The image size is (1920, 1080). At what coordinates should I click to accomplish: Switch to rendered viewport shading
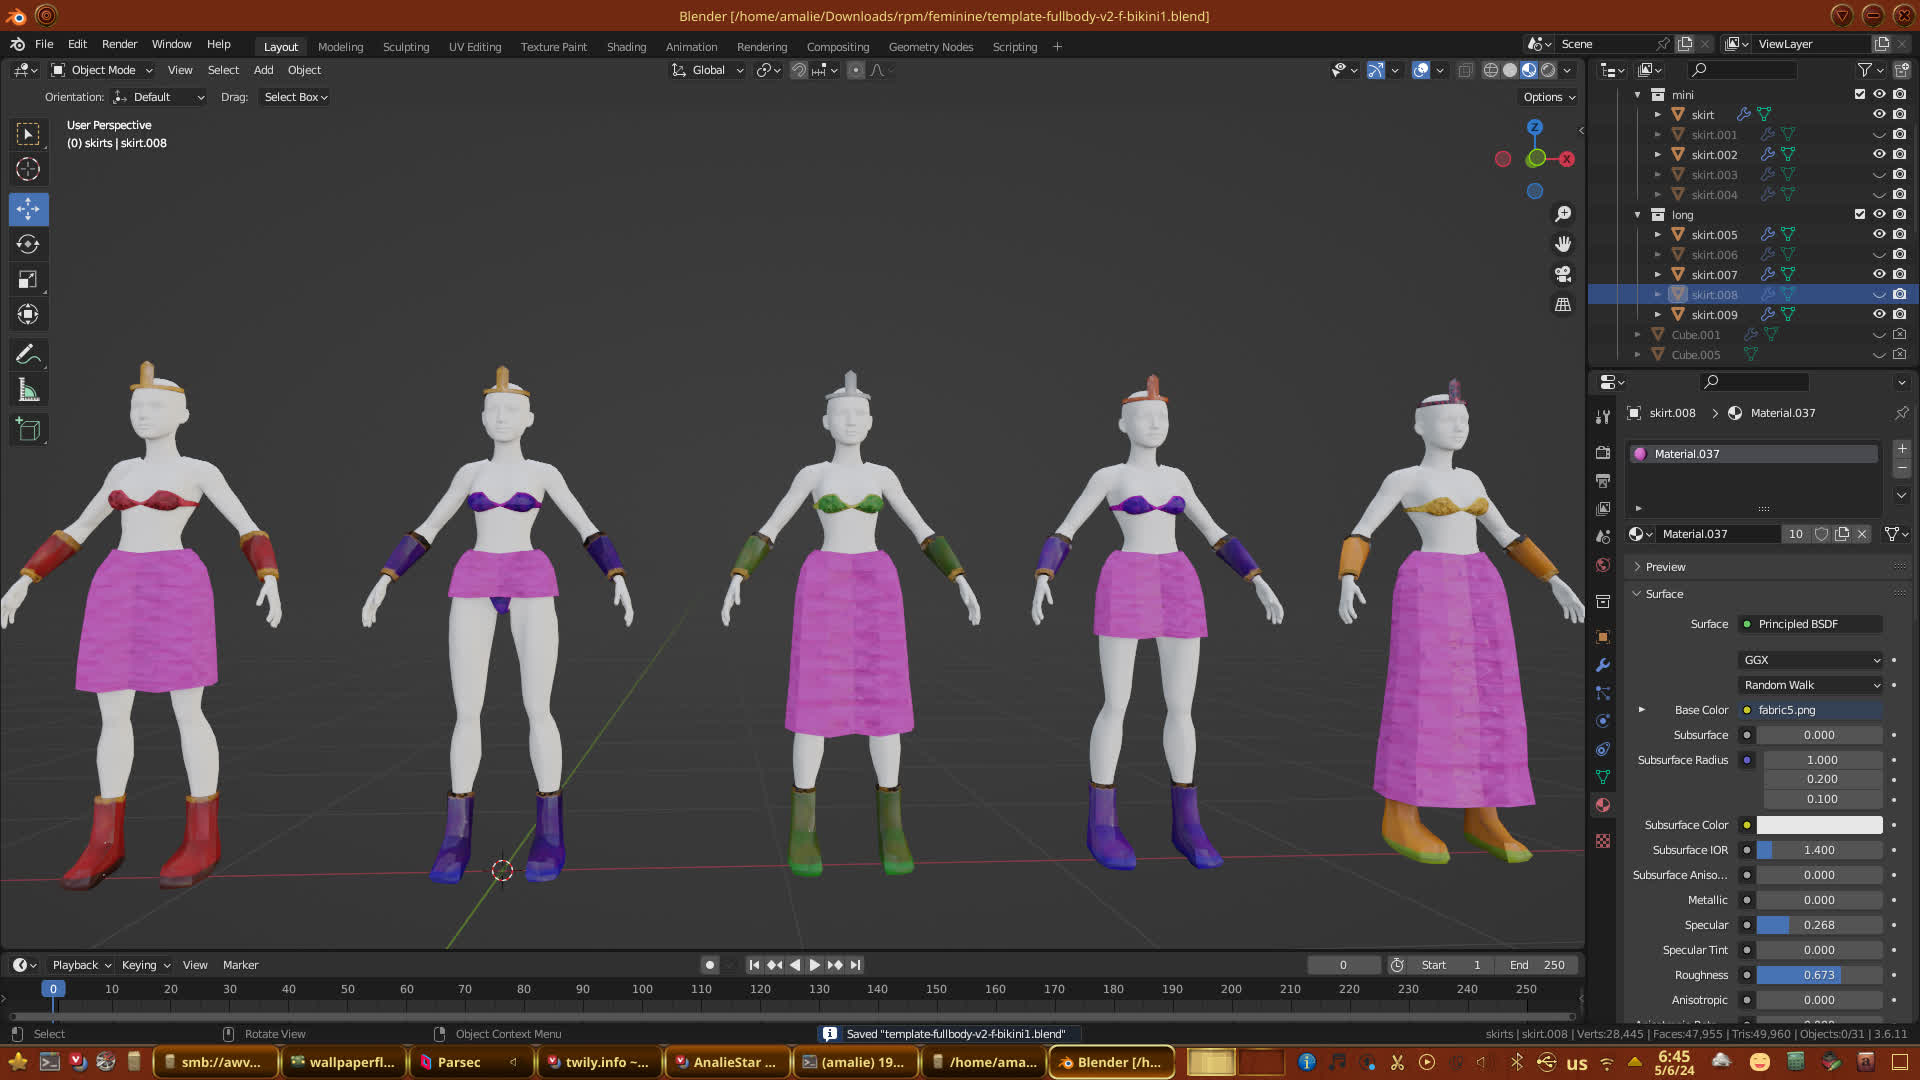(1548, 70)
